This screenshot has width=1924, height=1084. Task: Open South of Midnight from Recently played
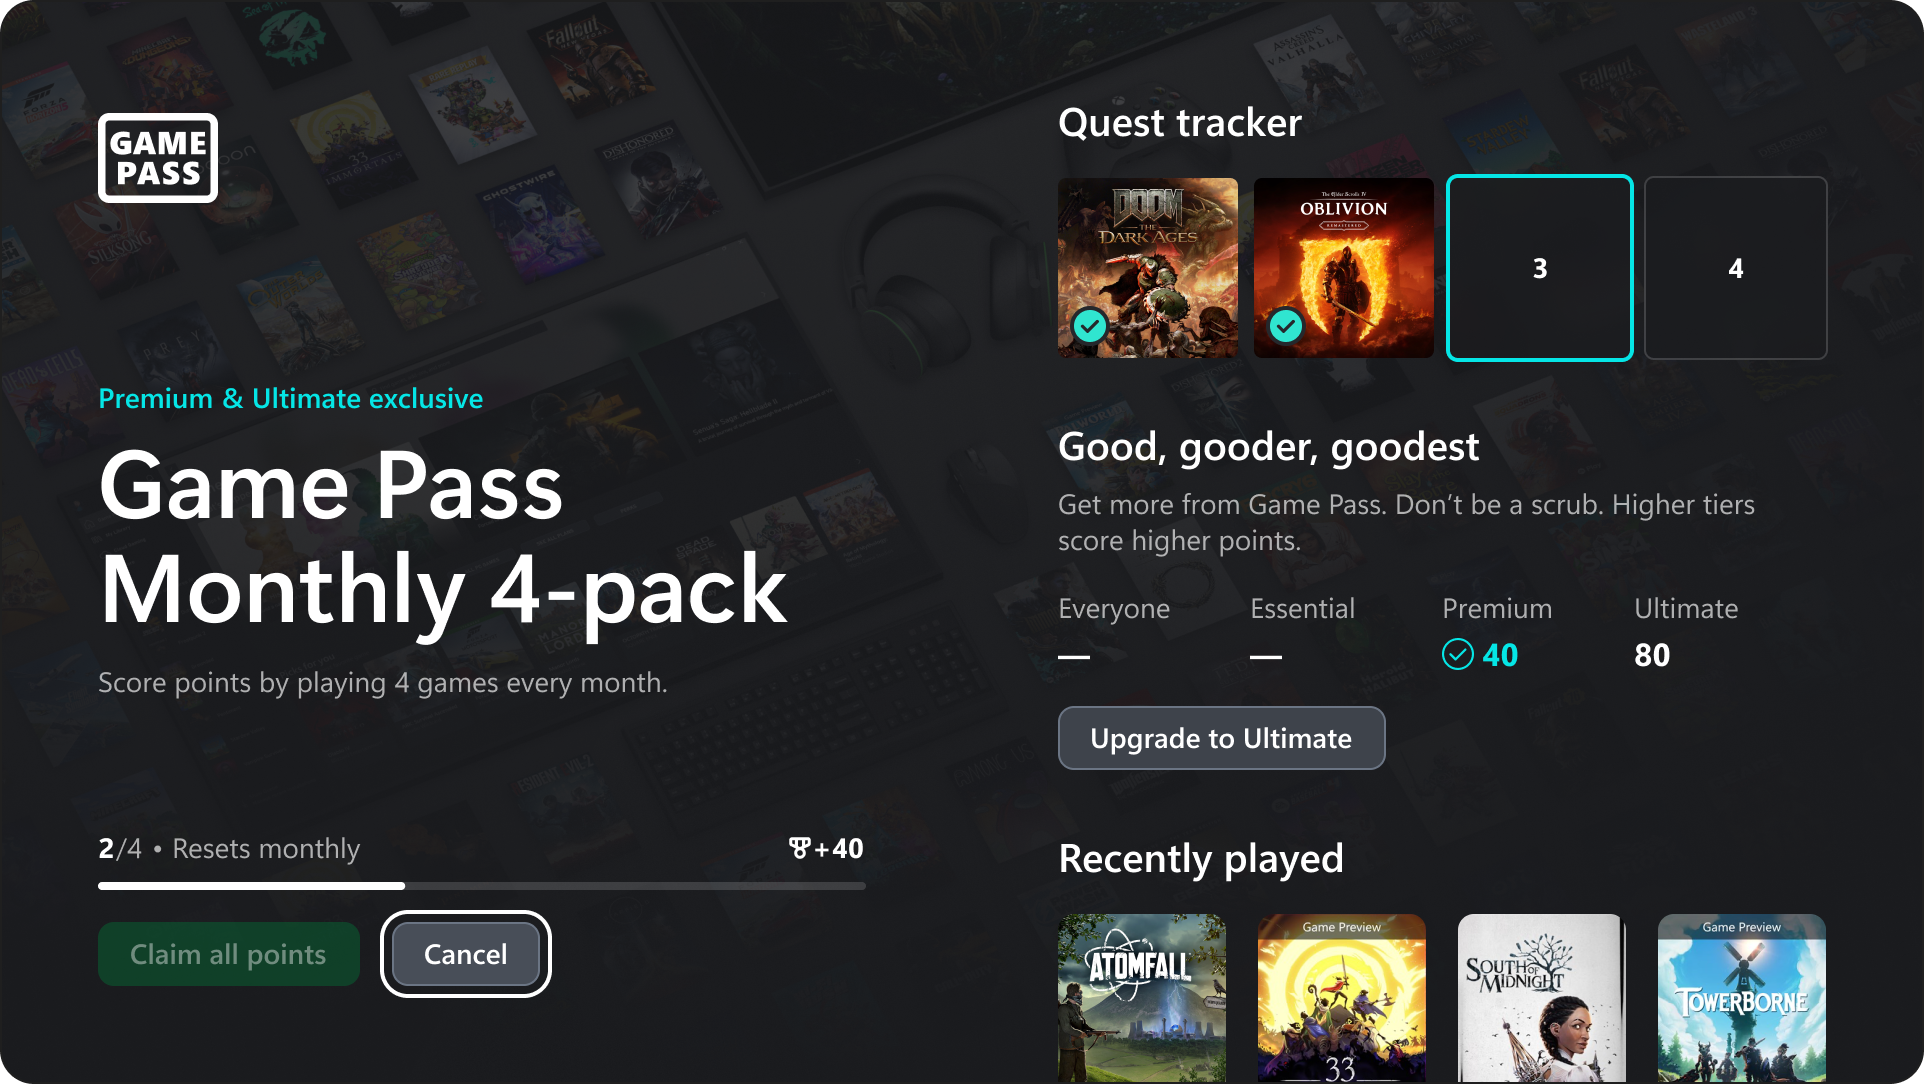[x=1542, y=998]
